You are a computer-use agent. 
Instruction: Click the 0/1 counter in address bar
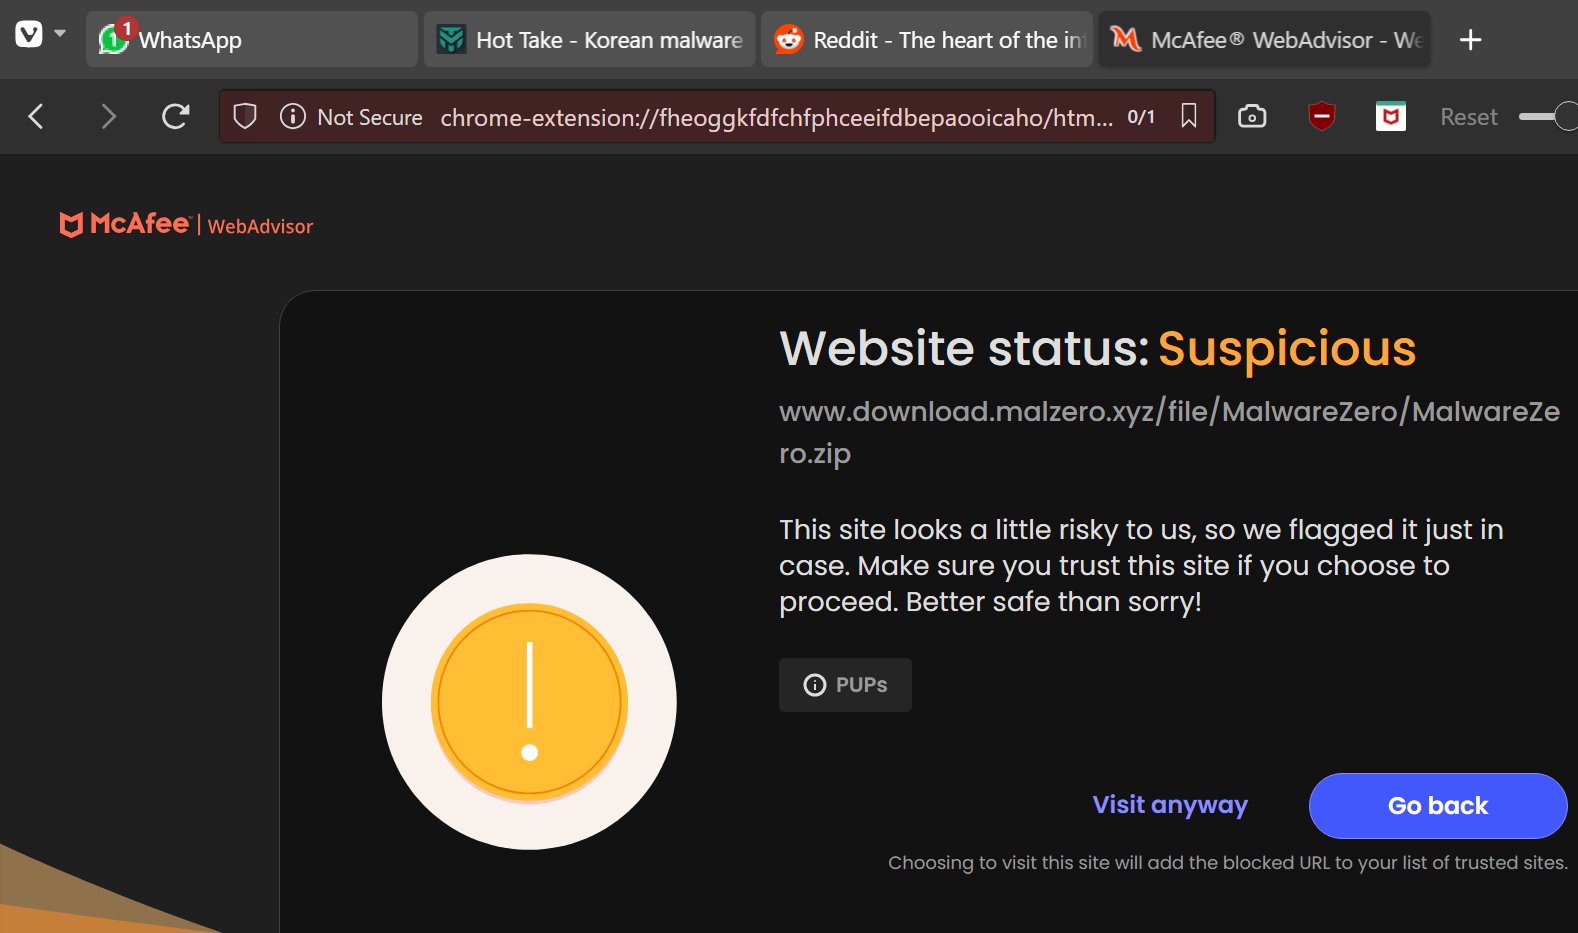1141,117
